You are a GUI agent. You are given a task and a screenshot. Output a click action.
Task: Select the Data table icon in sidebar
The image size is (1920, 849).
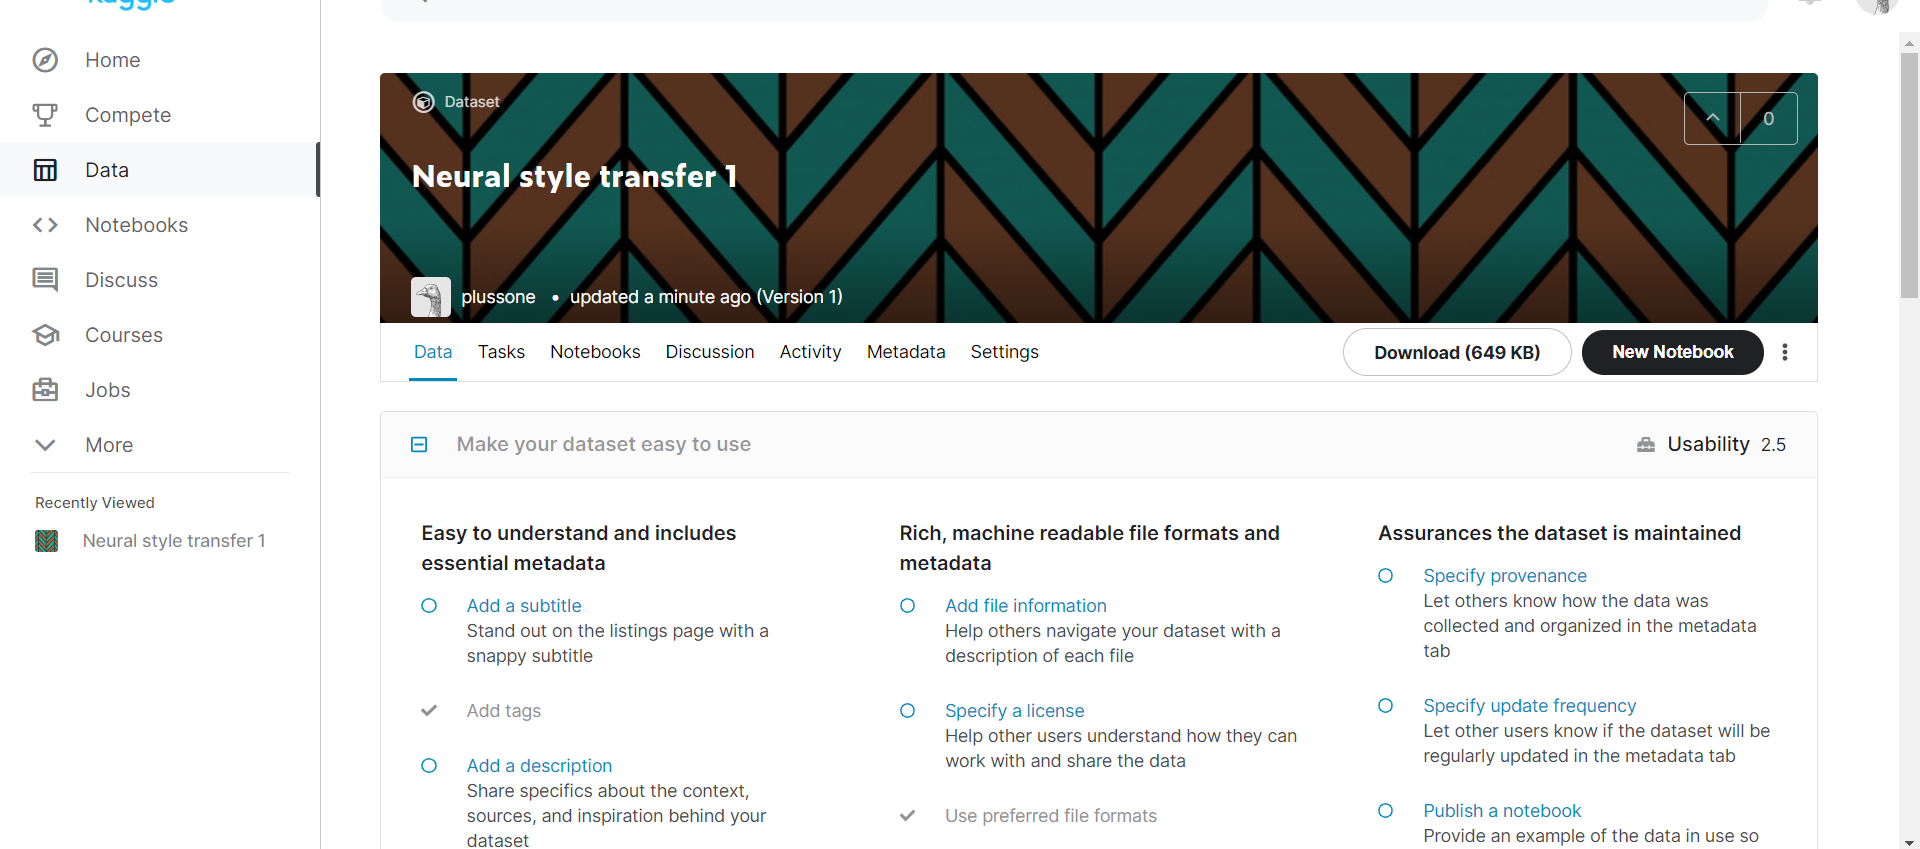point(45,170)
